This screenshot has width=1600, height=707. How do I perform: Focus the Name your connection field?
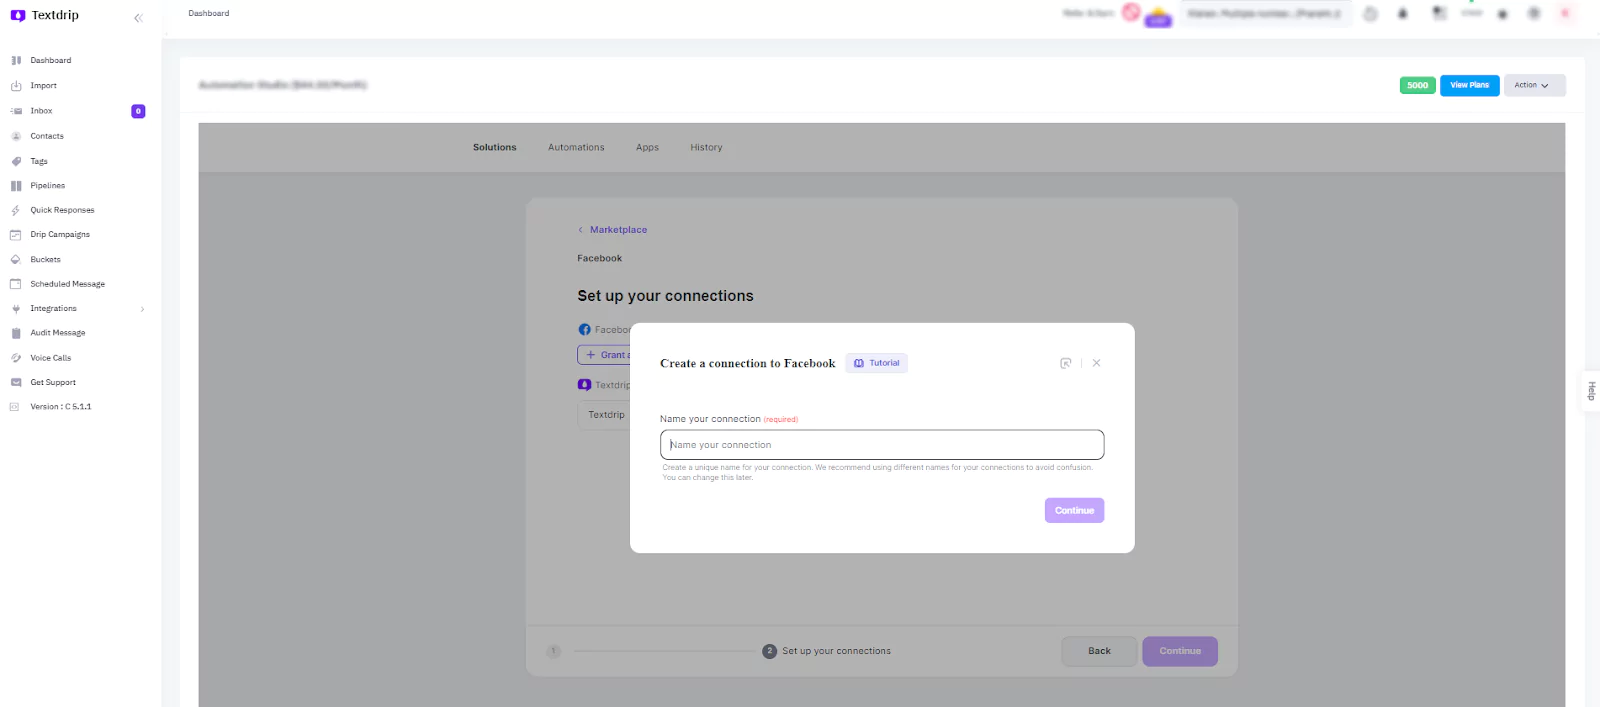[882, 445]
